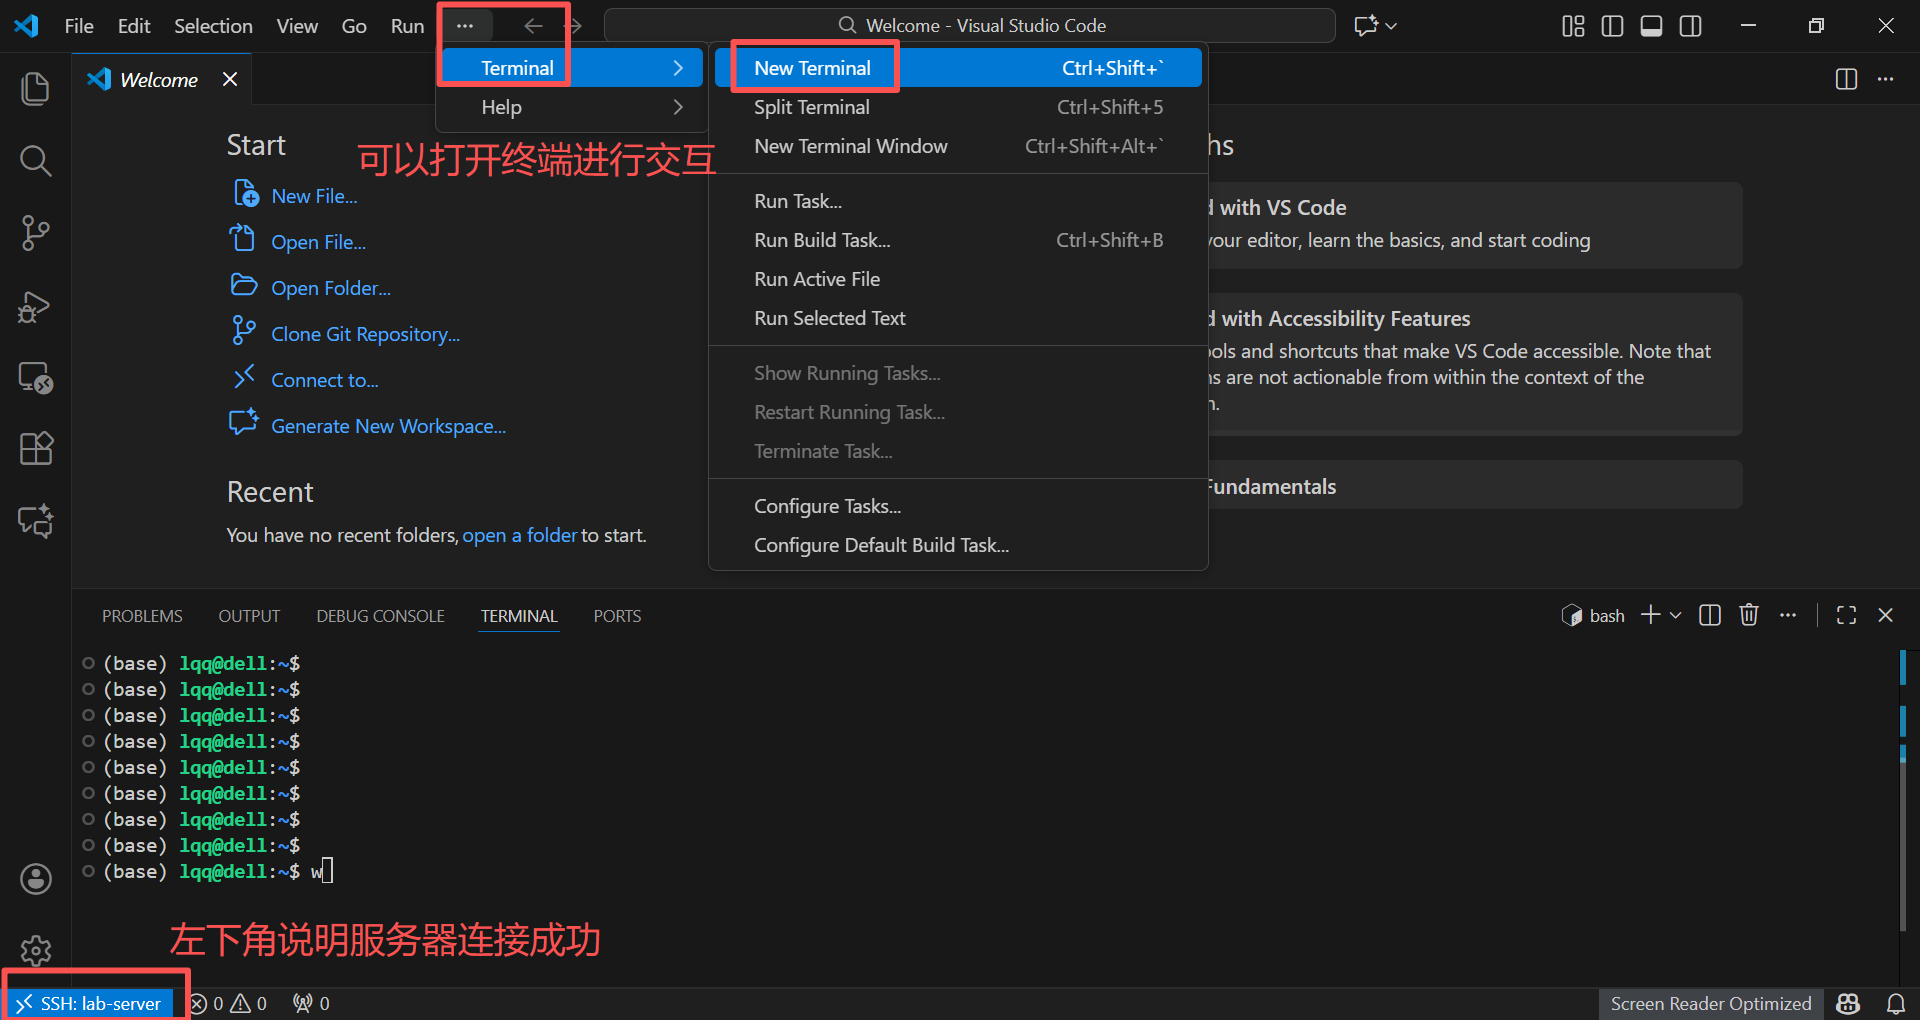Open the Selection menu

[213, 26]
